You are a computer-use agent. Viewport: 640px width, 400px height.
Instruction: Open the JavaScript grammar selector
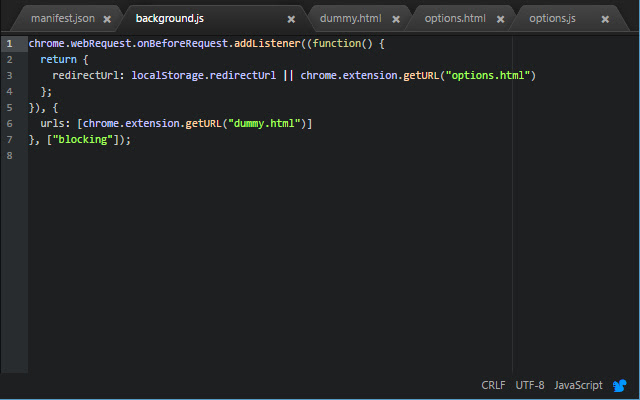pos(578,385)
